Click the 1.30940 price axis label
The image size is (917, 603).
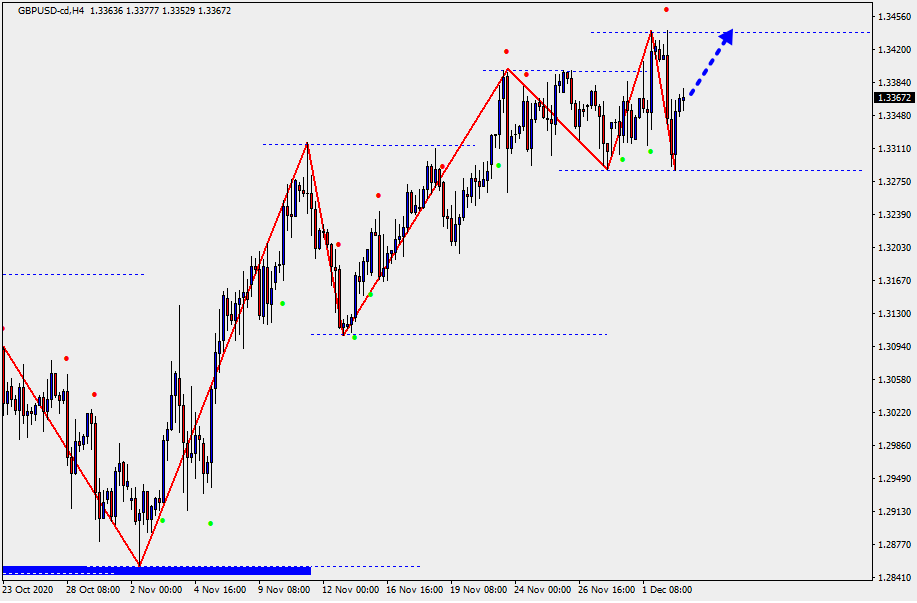pyautogui.click(x=891, y=347)
